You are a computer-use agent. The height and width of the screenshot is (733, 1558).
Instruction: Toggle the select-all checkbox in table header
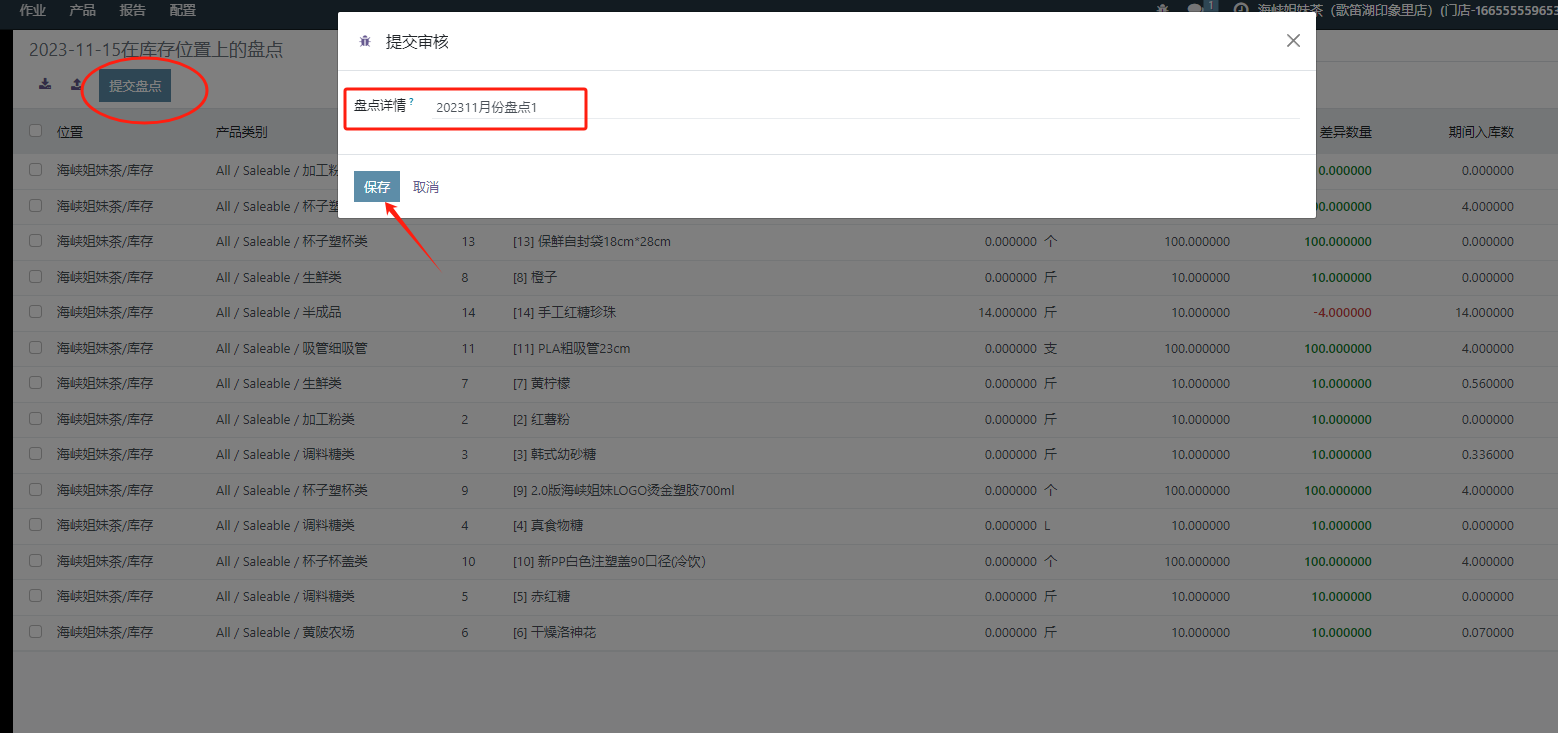pyautogui.click(x=36, y=131)
